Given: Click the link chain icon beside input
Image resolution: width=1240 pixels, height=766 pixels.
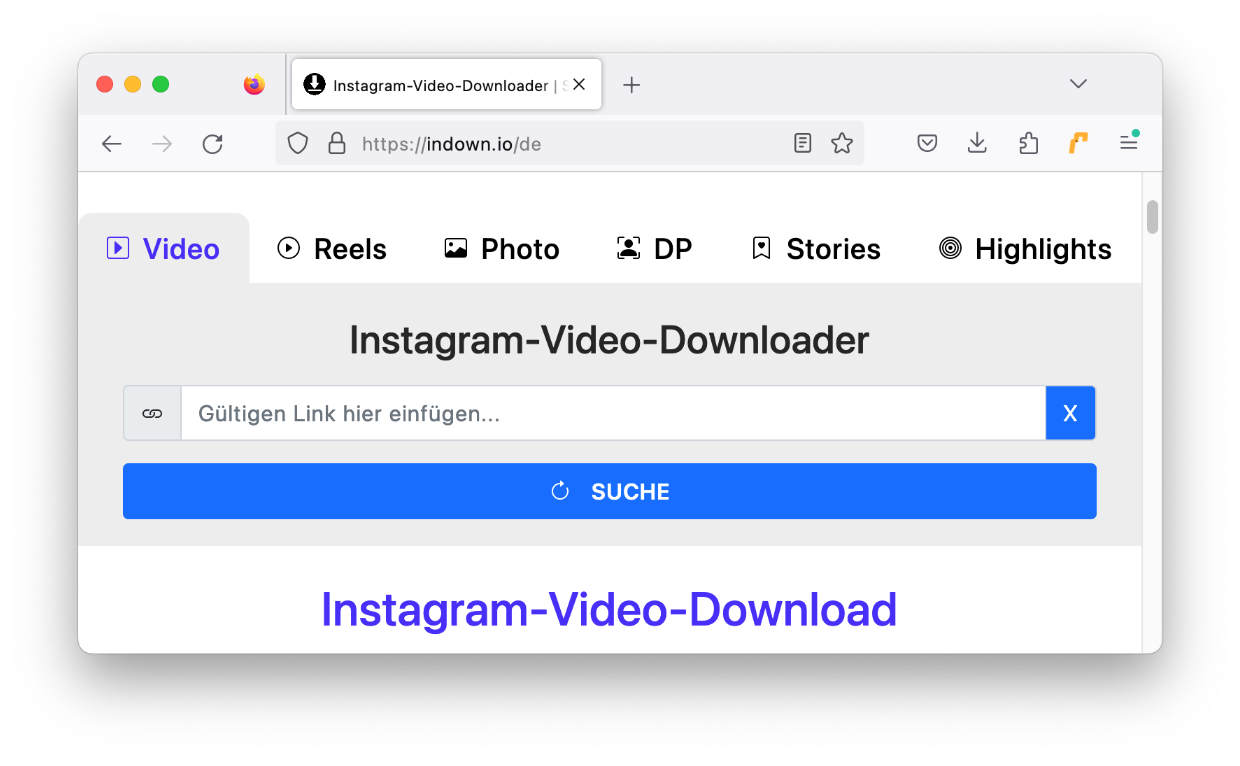Looking at the screenshot, I should pos(152,413).
